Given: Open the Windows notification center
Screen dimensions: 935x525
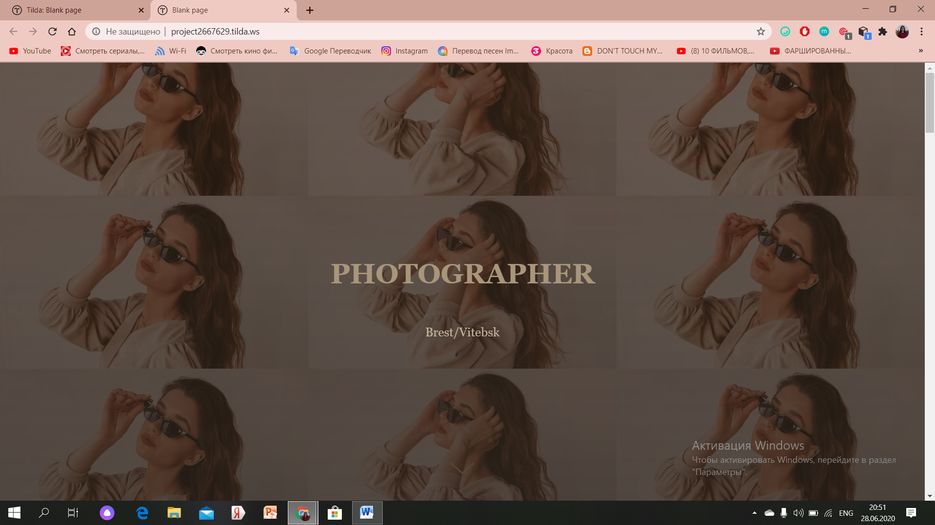Looking at the screenshot, I should point(911,512).
